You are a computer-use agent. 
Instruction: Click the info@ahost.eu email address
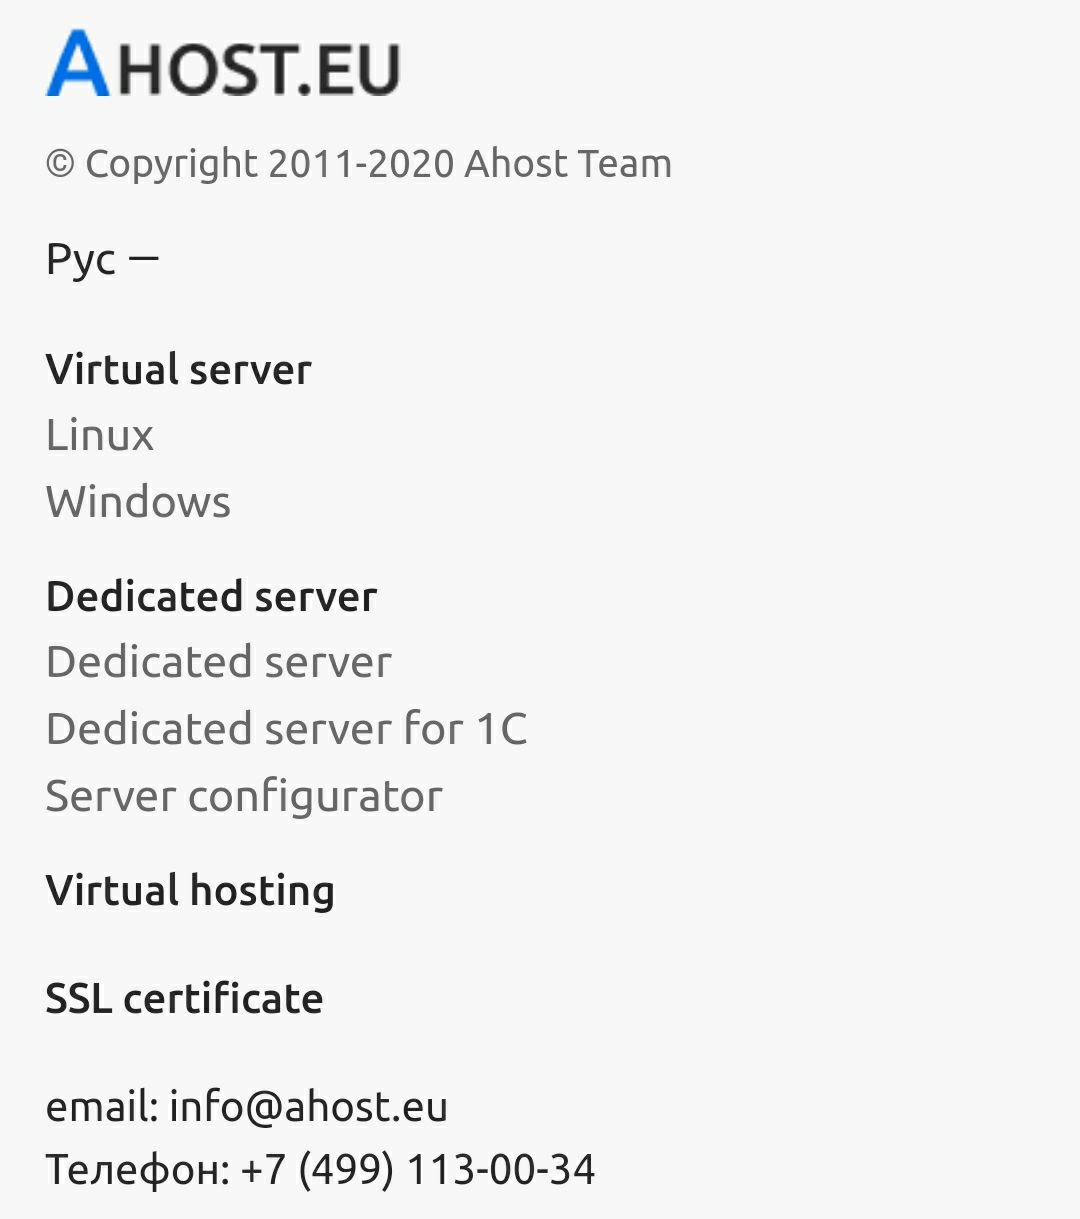(x=309, y=1106)
